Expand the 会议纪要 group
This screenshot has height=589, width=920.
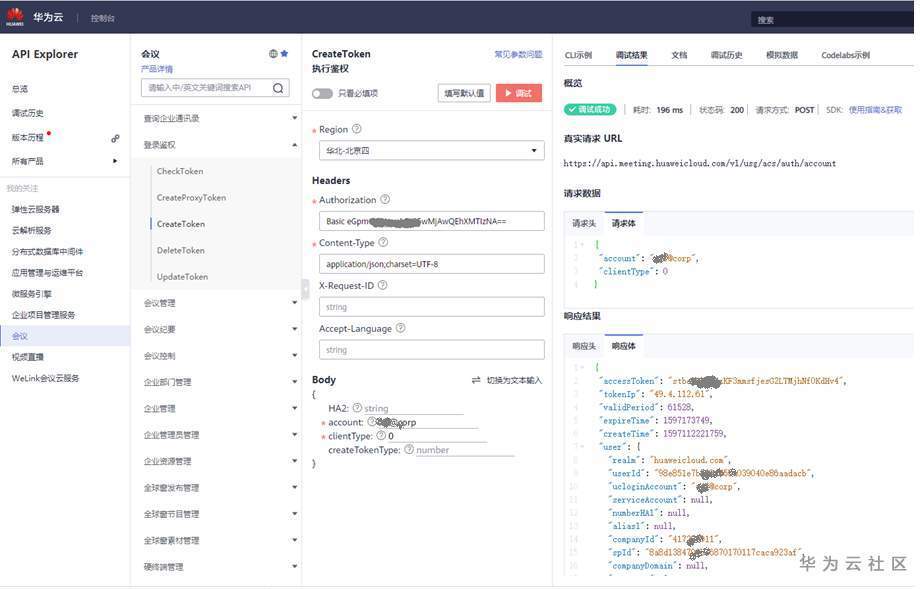click(x=295, y=329)
